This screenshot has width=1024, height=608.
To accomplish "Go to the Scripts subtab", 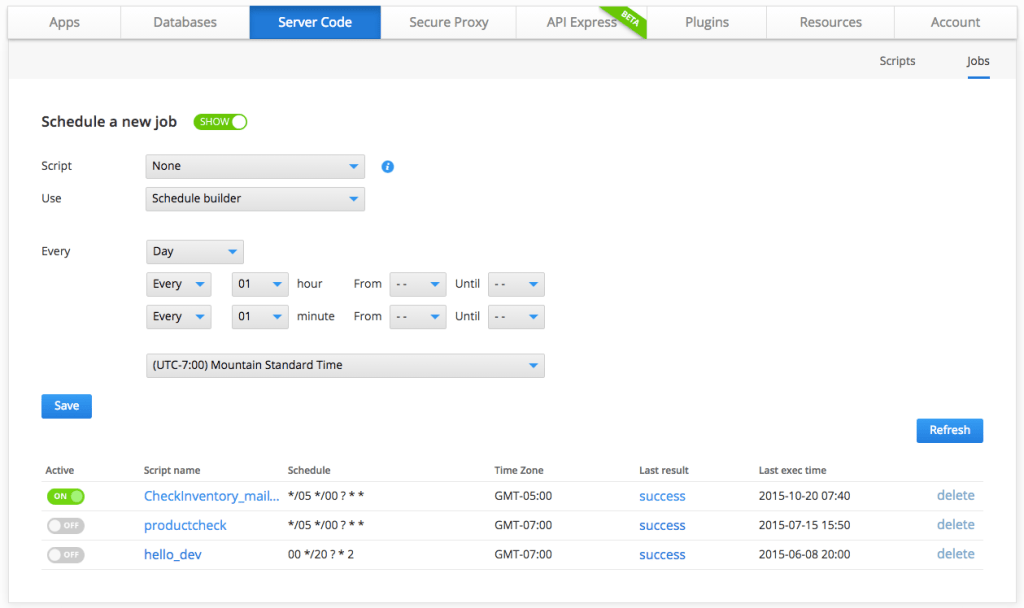I will click(897, 61).
